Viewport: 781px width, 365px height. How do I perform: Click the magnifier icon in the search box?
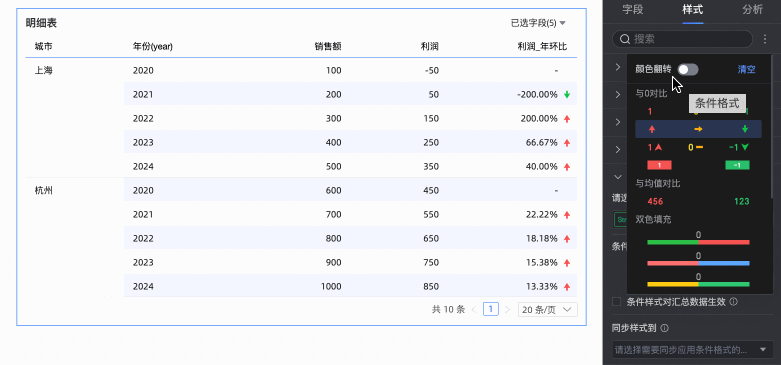pyautogui.click(x=624, y=39)
